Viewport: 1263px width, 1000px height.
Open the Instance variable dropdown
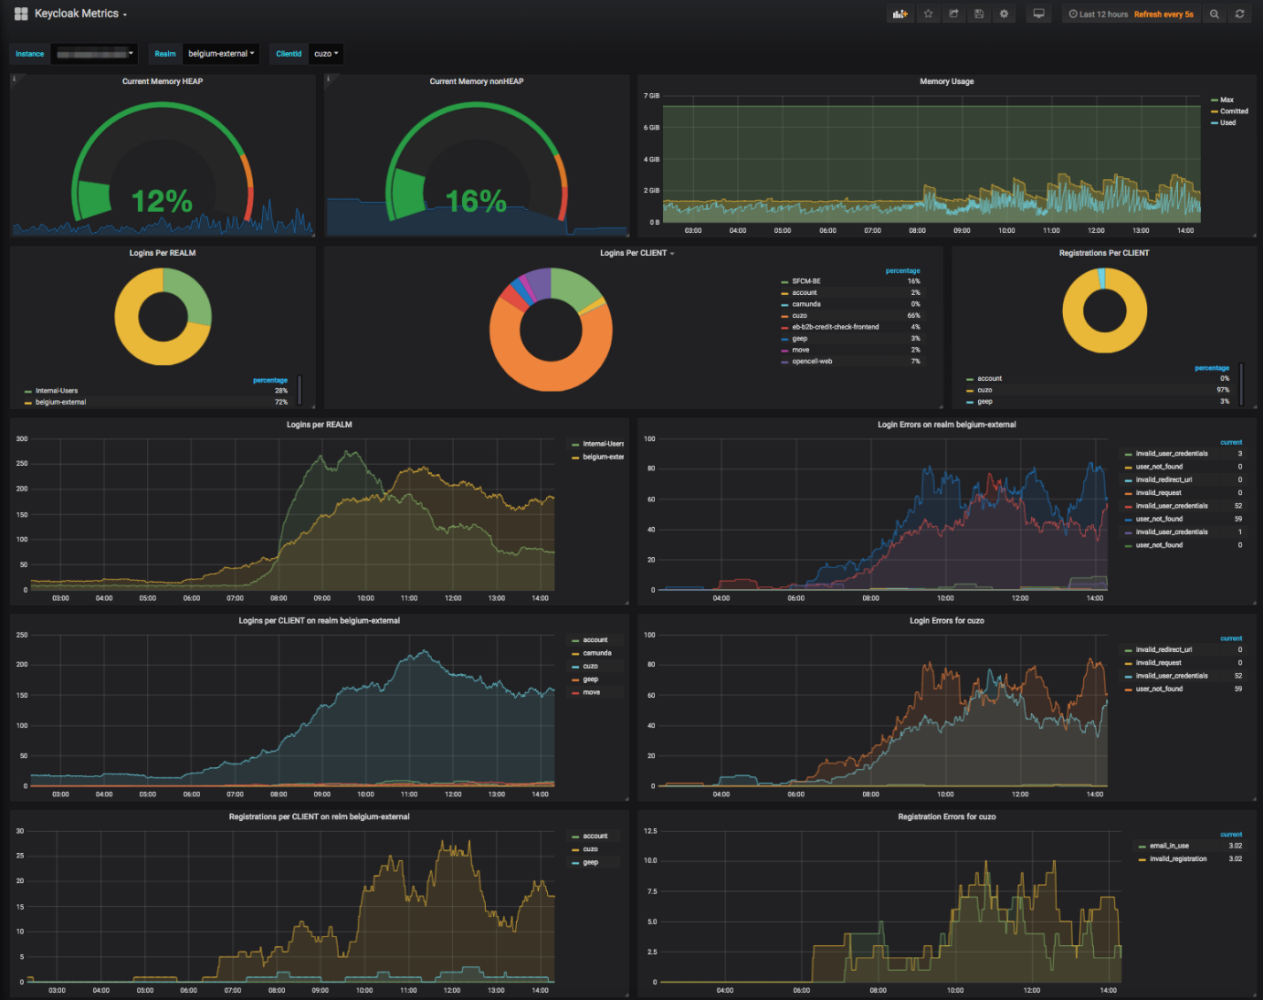pos(94,54)
